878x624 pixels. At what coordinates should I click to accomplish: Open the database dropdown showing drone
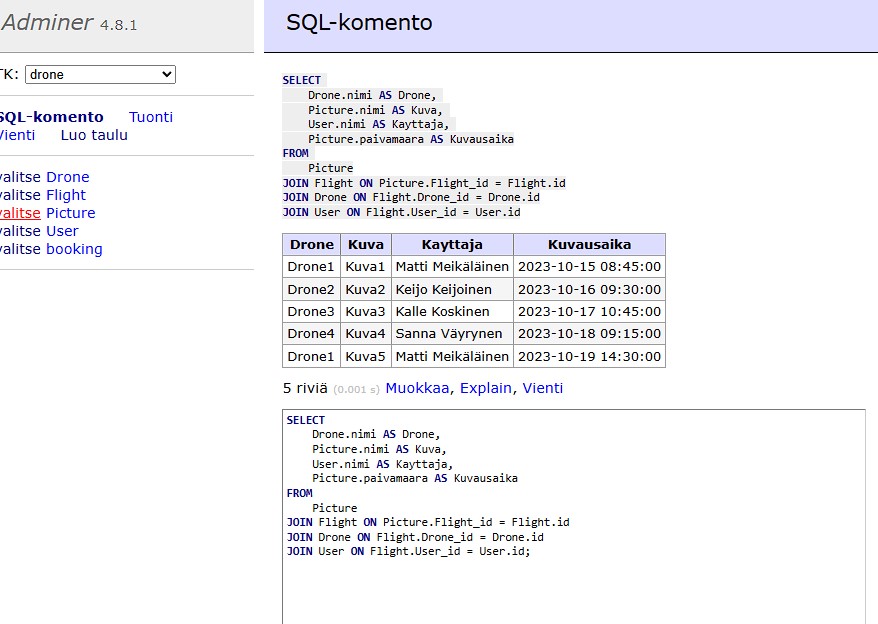pyautogui.click(x=100, y=74)
